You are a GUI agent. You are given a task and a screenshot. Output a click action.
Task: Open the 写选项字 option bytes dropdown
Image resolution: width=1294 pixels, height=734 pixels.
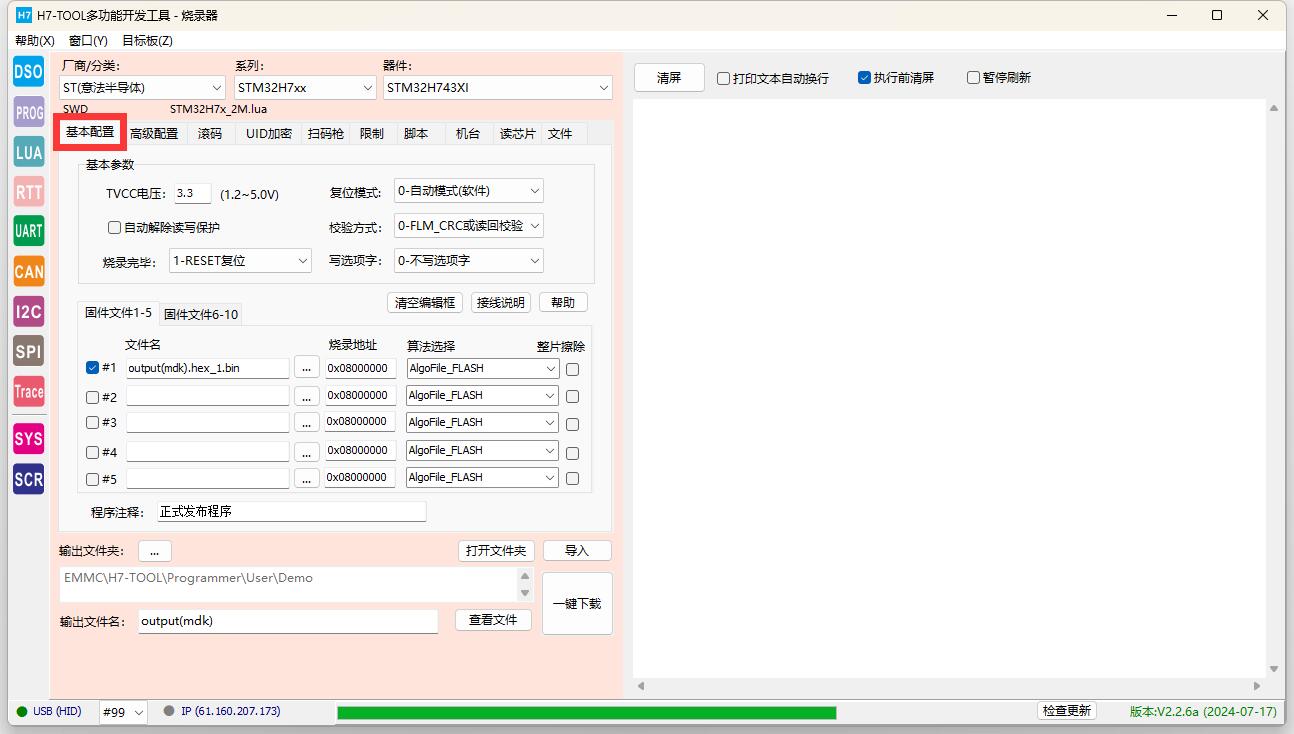469,261
